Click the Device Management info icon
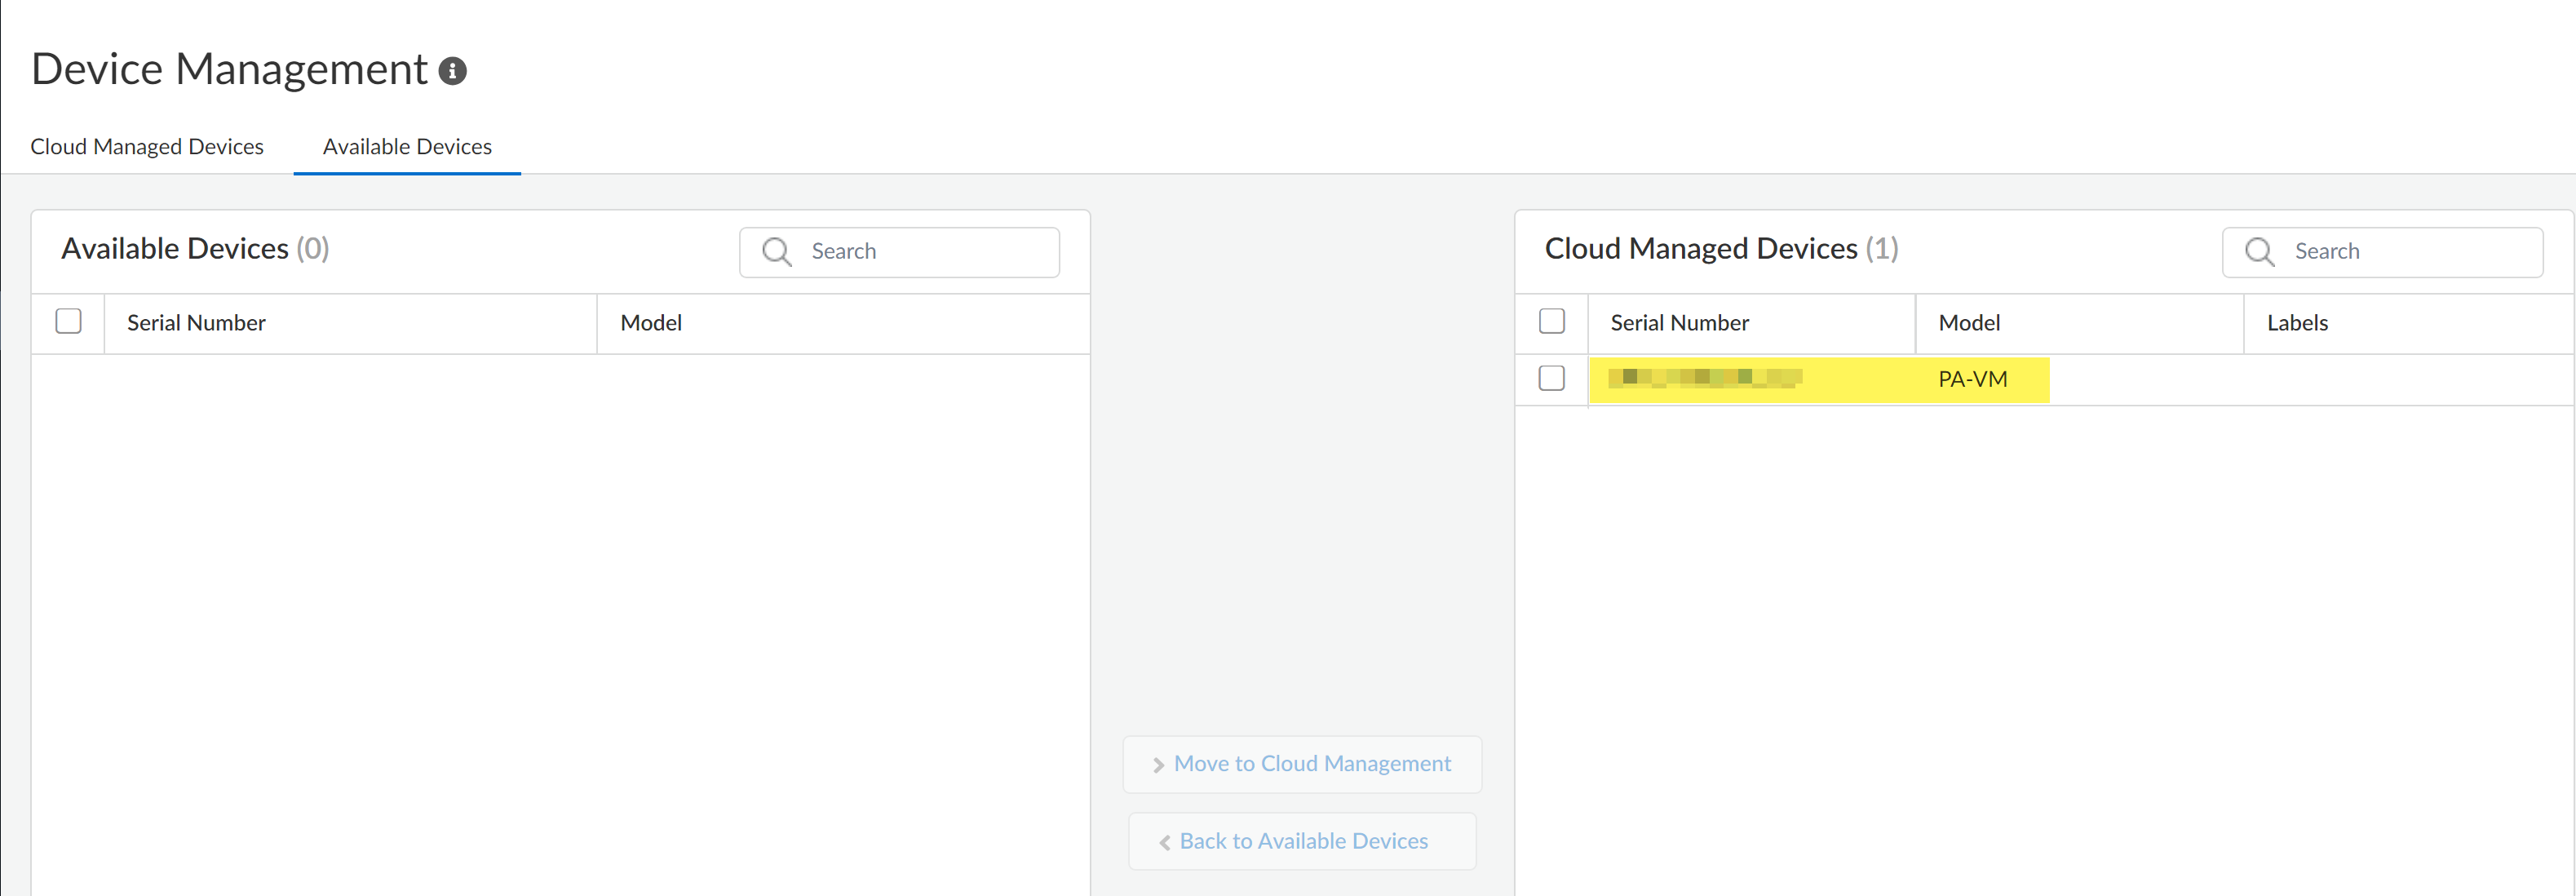Image resolution: width=2576 pixels, height=896 pixels. coord(453,71)
